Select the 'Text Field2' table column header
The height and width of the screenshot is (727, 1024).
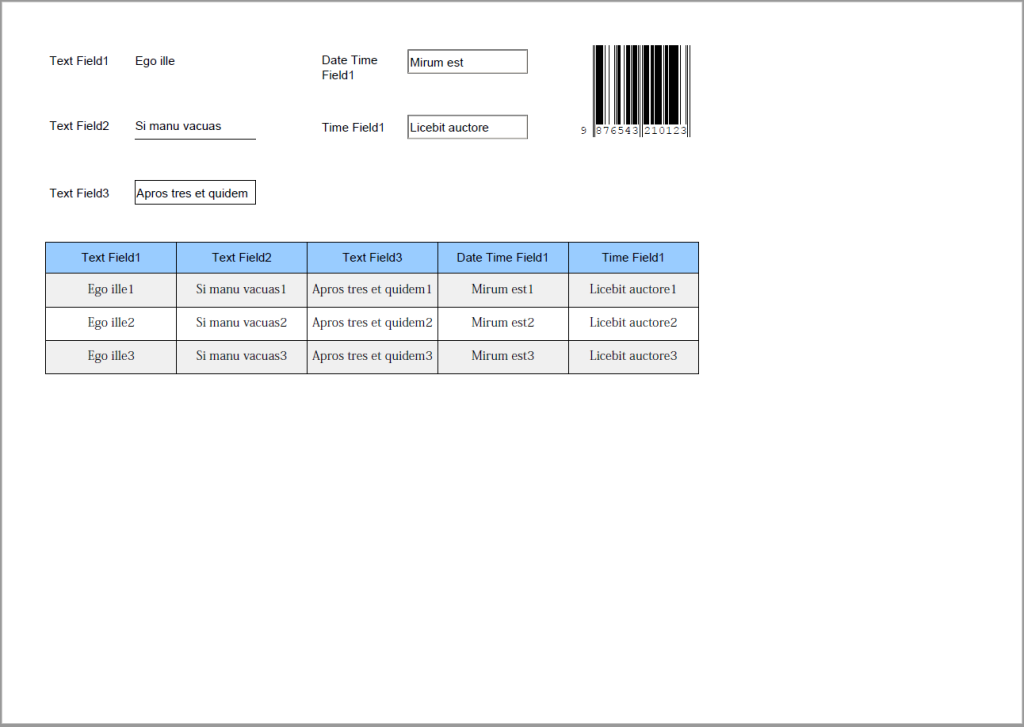pyautogui.click(x=242, y=257)
